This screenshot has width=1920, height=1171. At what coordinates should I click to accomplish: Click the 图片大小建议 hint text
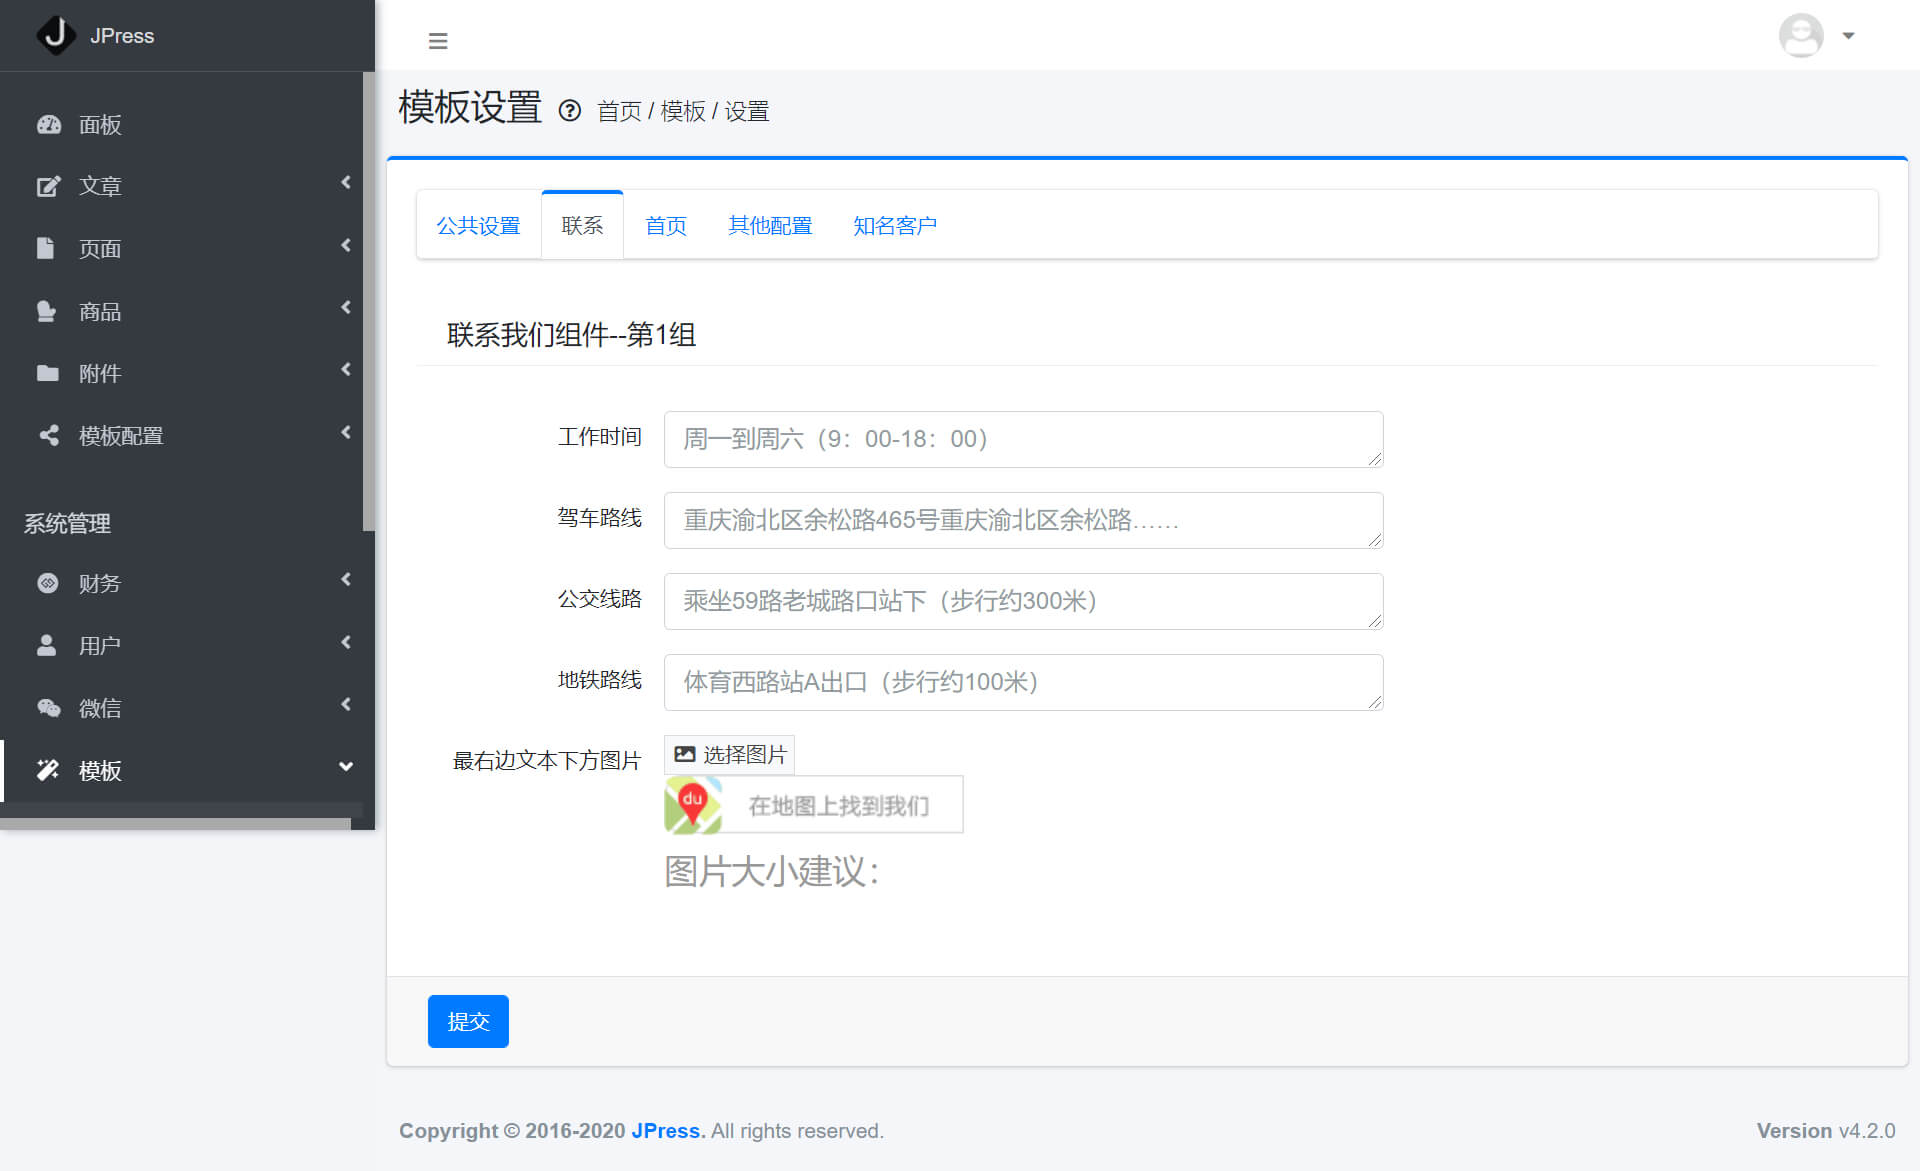pos(773,872)
